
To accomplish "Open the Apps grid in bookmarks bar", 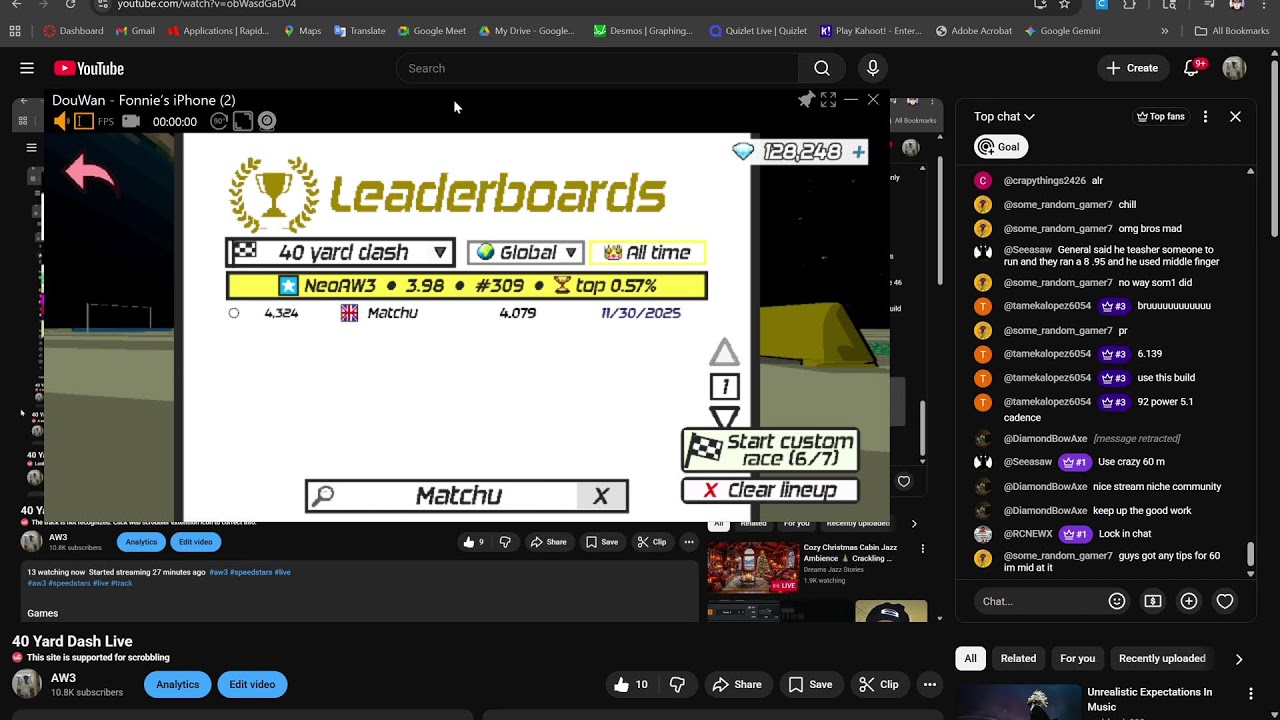I will [15, 31].
